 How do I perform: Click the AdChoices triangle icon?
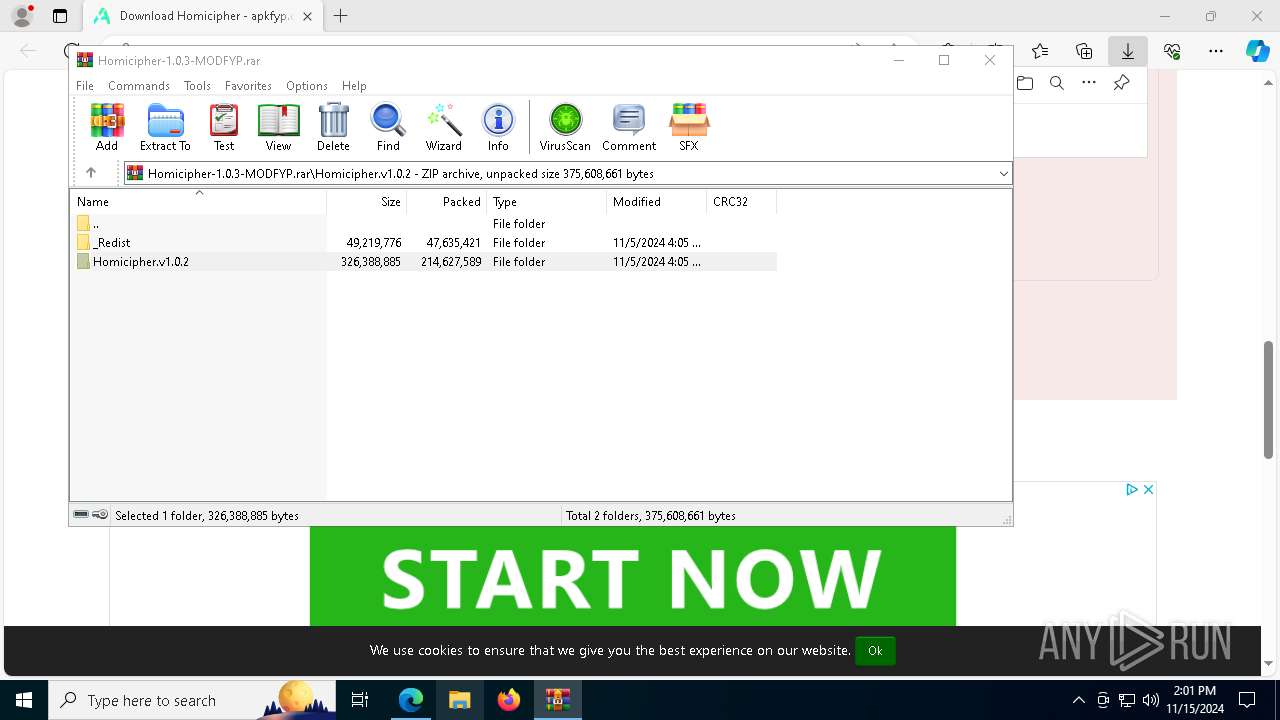[1132, 489]
